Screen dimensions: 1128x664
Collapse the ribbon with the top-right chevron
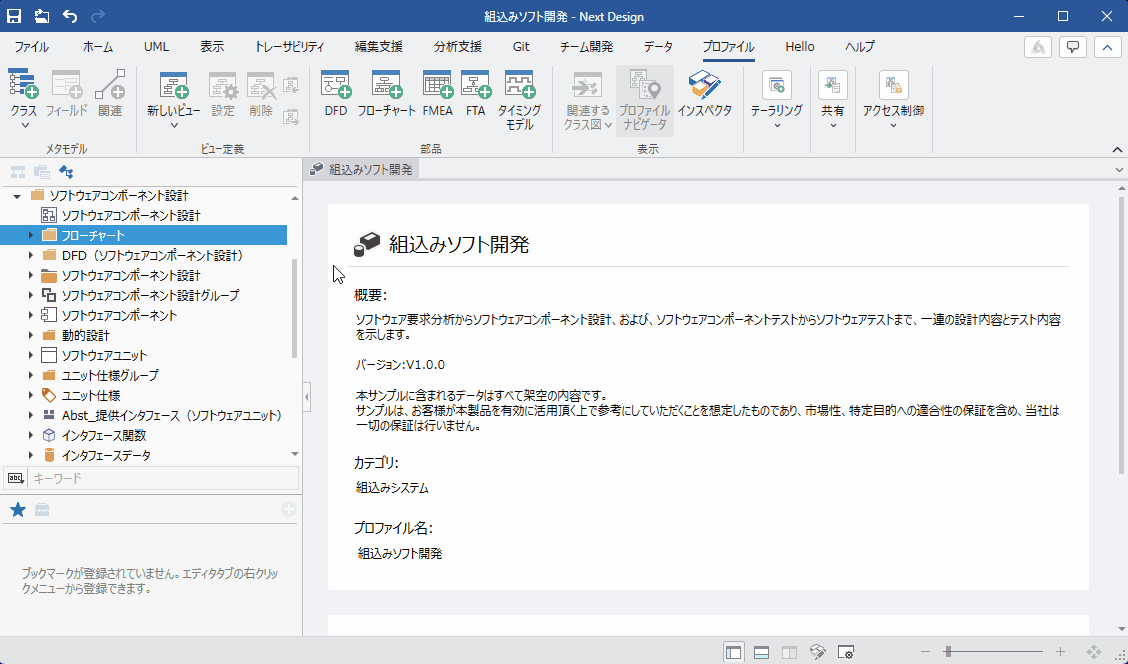click(x=1107, y=47)
